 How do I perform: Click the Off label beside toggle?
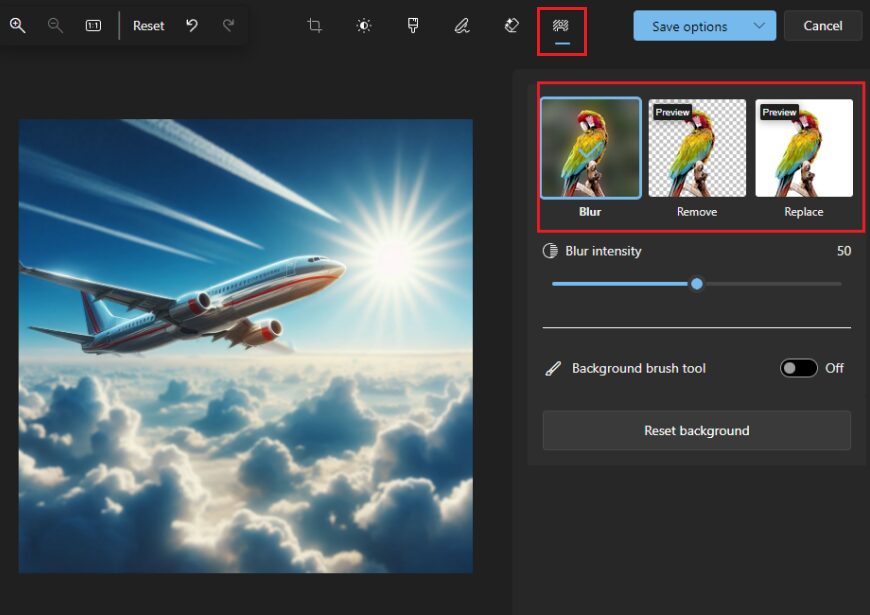[834, 368]
